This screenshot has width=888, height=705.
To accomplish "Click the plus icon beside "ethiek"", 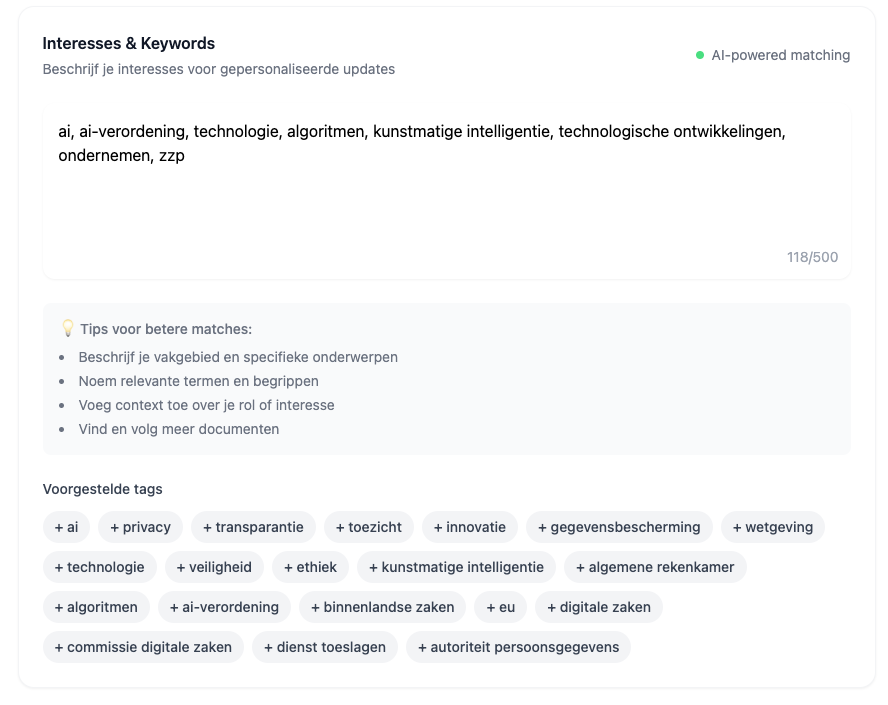I will click(x=291, y=567).
